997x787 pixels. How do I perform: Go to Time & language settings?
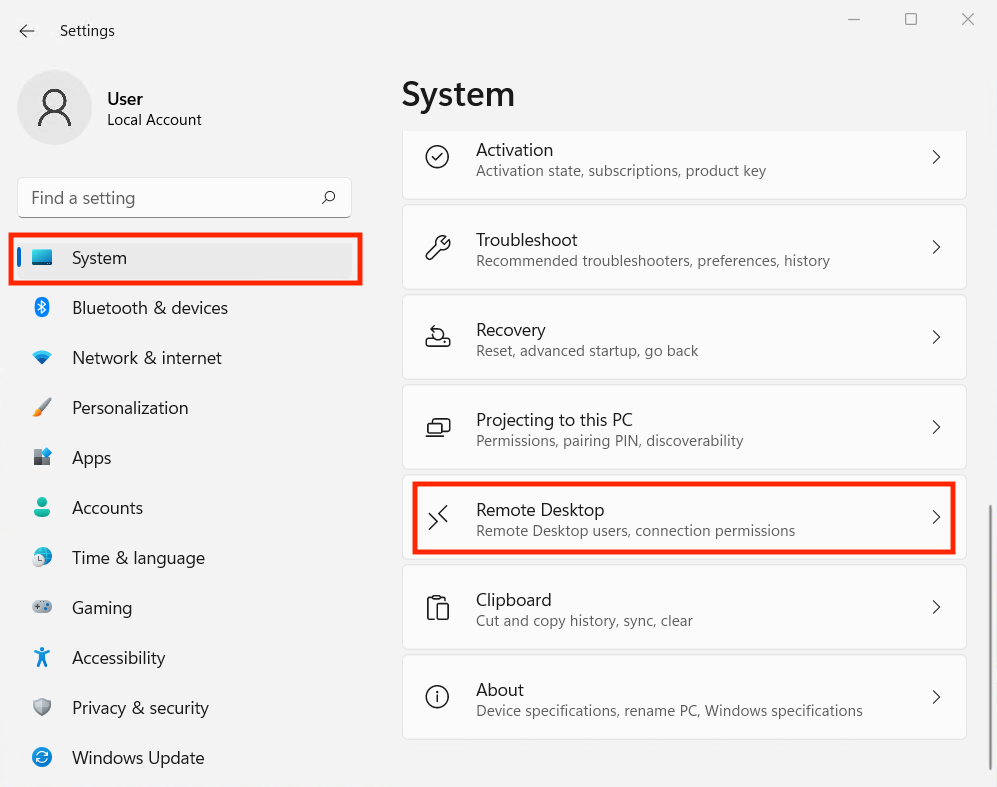click(x=138, y=558)
